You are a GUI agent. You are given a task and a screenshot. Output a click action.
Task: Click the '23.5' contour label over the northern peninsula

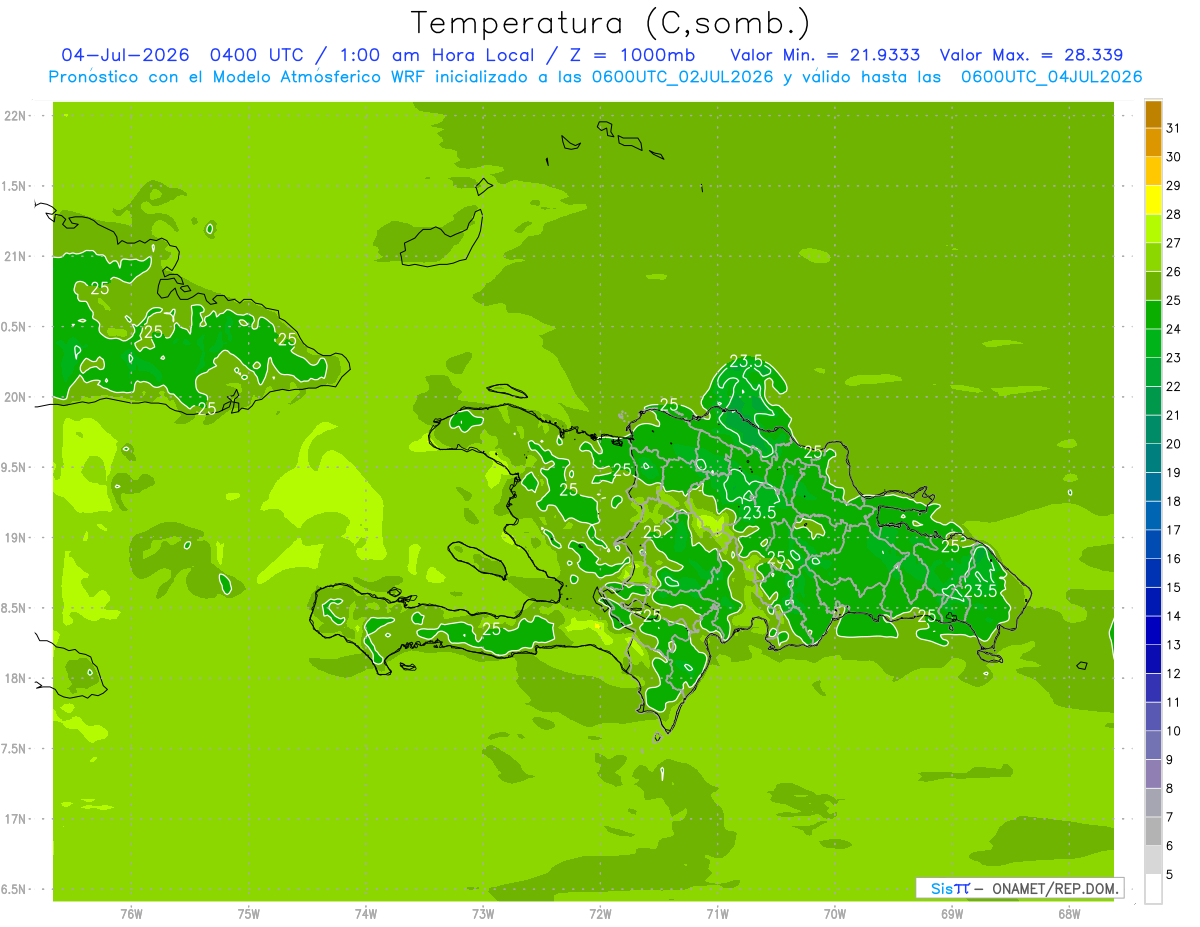pyautogui.click(x=746, y=362)
